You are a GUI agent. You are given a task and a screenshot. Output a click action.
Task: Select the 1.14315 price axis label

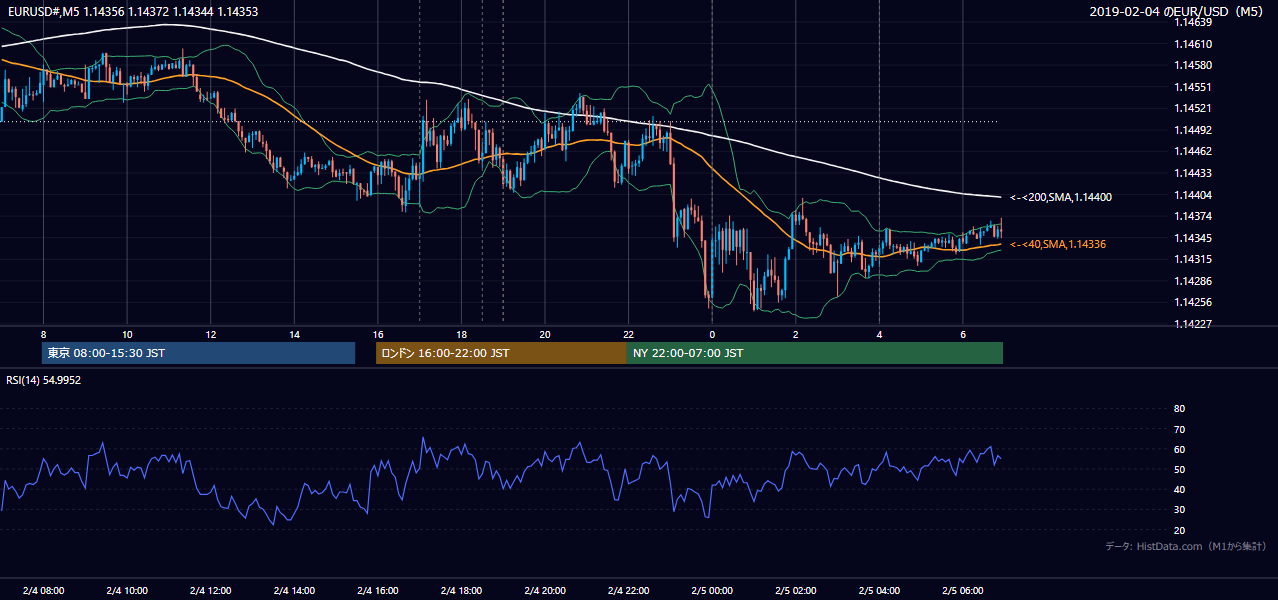click(x=1194, y=259)
